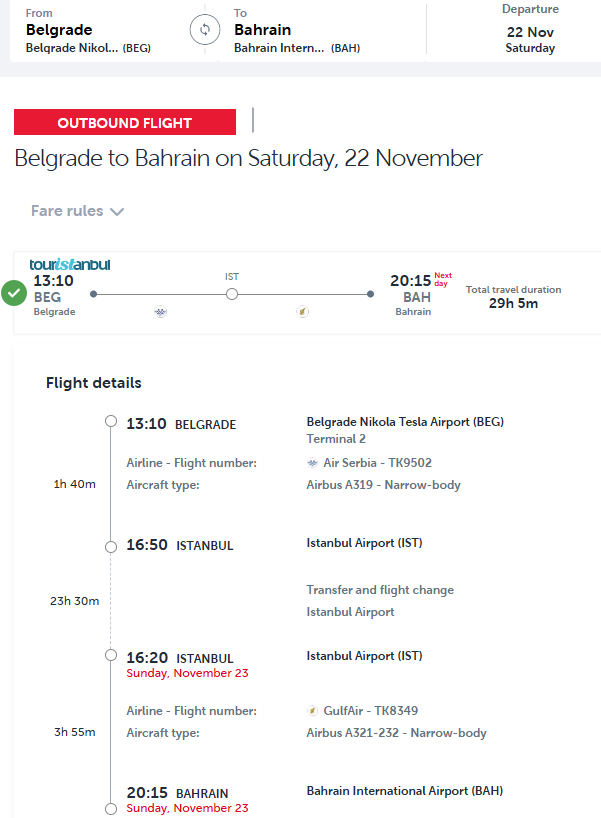
Task: Click the small Air Serbia icon under the route line
Action: [161, 312]
